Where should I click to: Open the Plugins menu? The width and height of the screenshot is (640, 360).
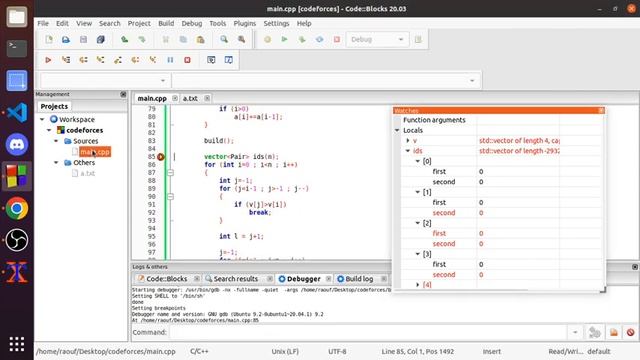point(244,23)
